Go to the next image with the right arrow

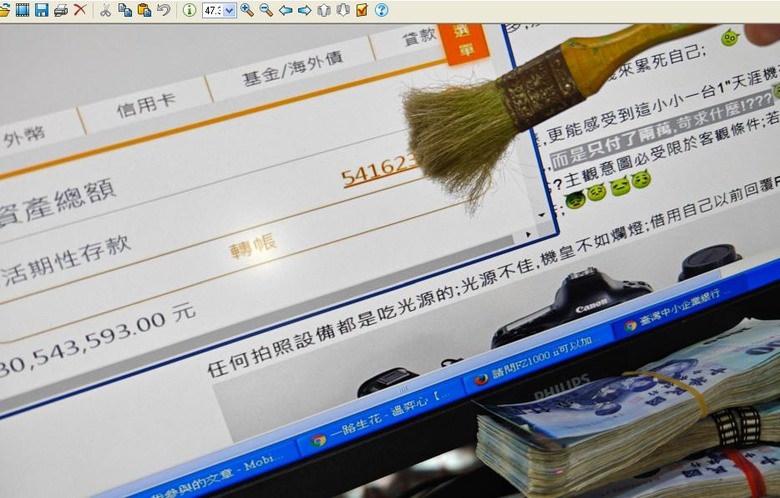click(x=304, y=10)
